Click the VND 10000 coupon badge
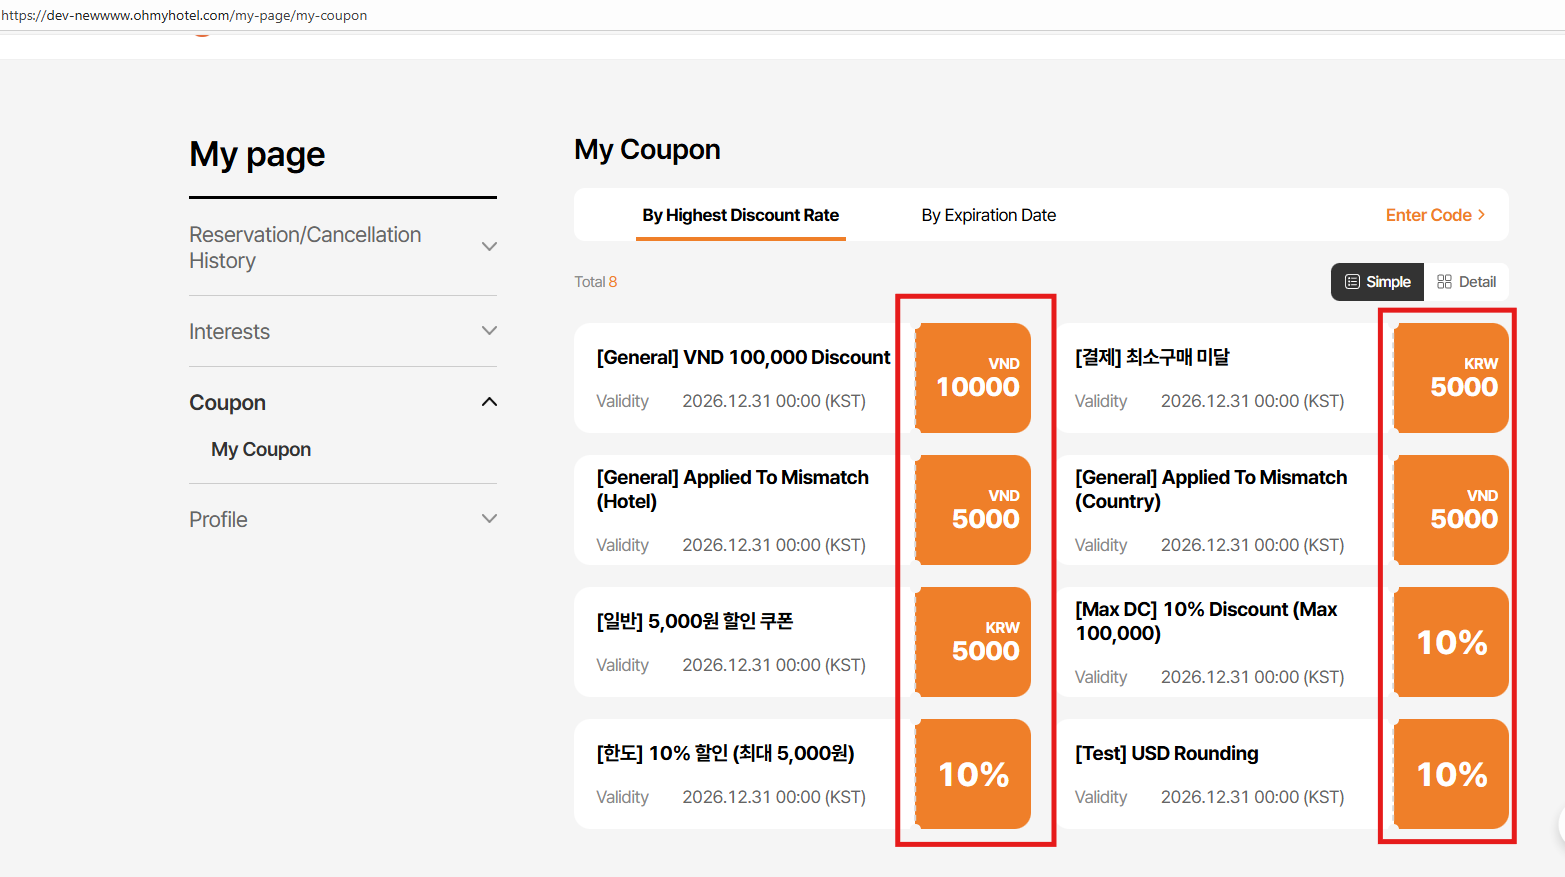1565x877 pixels. [x=973, y=378]
